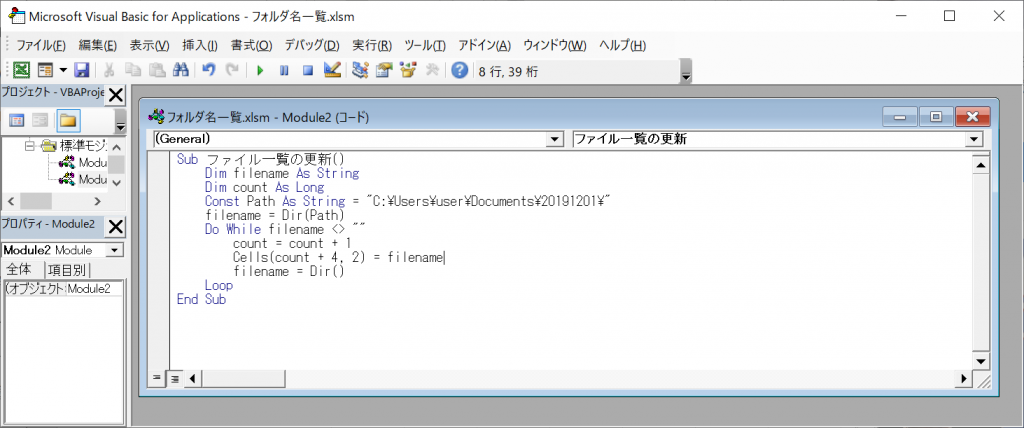
Task: Click the Cut scissors icon
Action: (x=110, y=71)
